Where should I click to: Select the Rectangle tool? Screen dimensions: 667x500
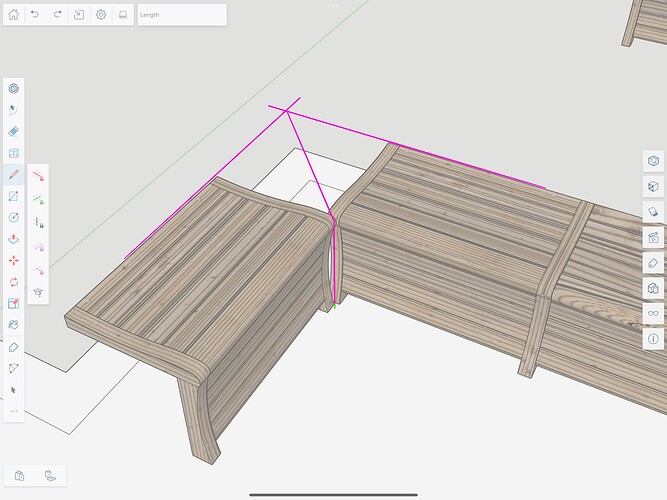coord(14,196)
